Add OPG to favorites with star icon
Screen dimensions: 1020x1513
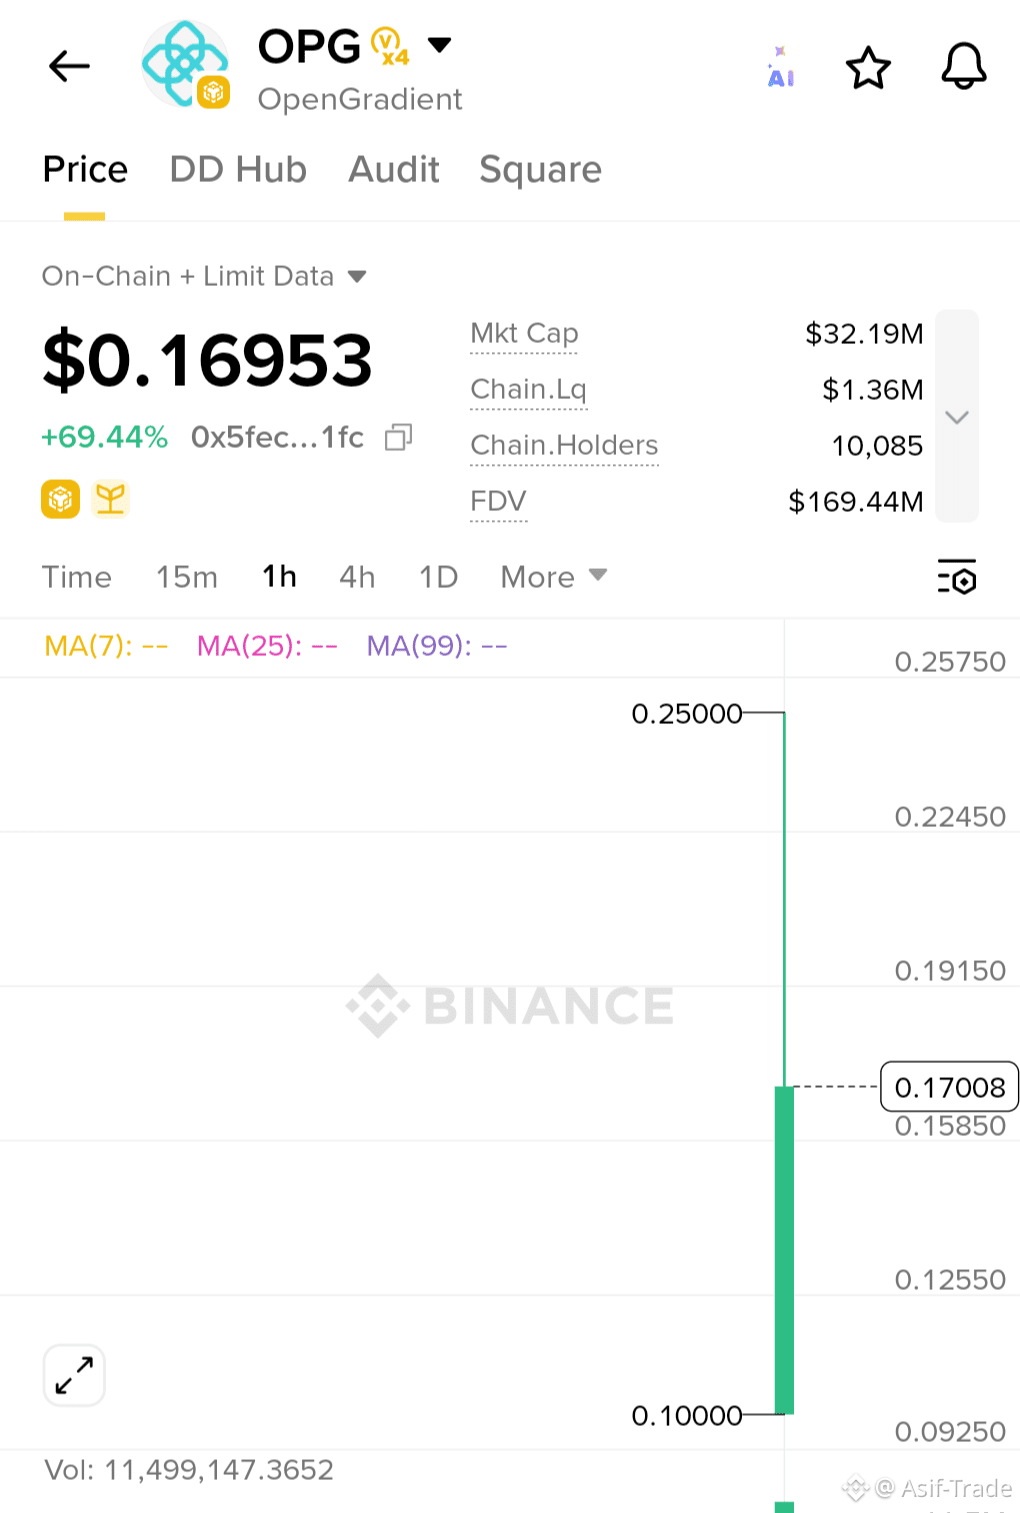(x=868, y=68)
